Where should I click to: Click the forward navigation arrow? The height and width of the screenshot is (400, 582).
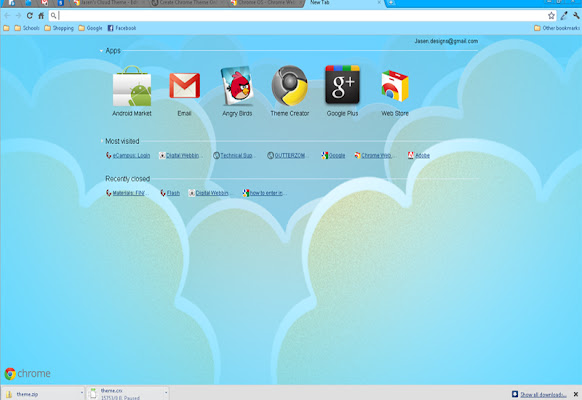click(x=18, y=16)
